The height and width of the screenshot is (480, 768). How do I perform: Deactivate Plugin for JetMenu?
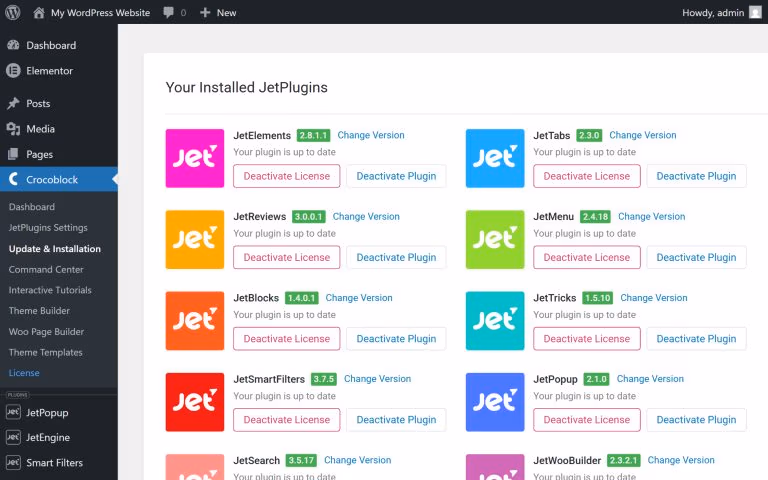tap(696, 257)
